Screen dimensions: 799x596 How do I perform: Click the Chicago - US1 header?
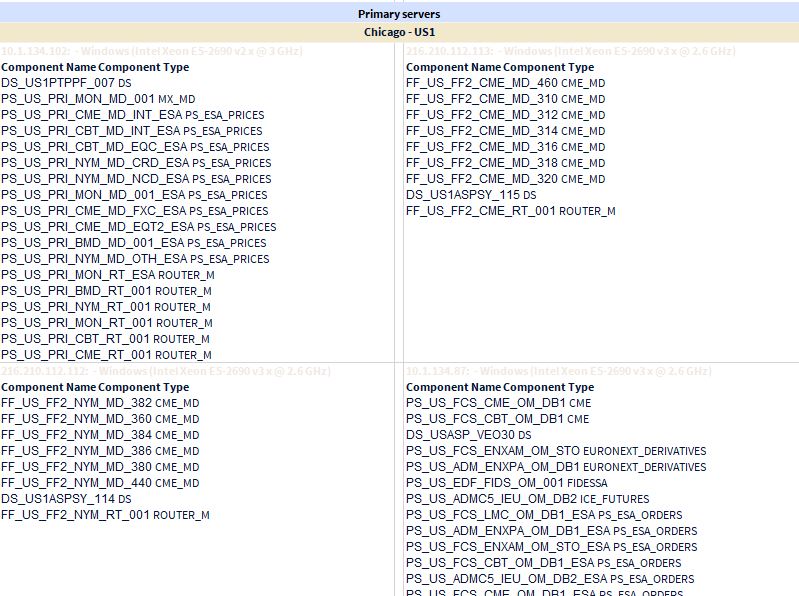399,32
